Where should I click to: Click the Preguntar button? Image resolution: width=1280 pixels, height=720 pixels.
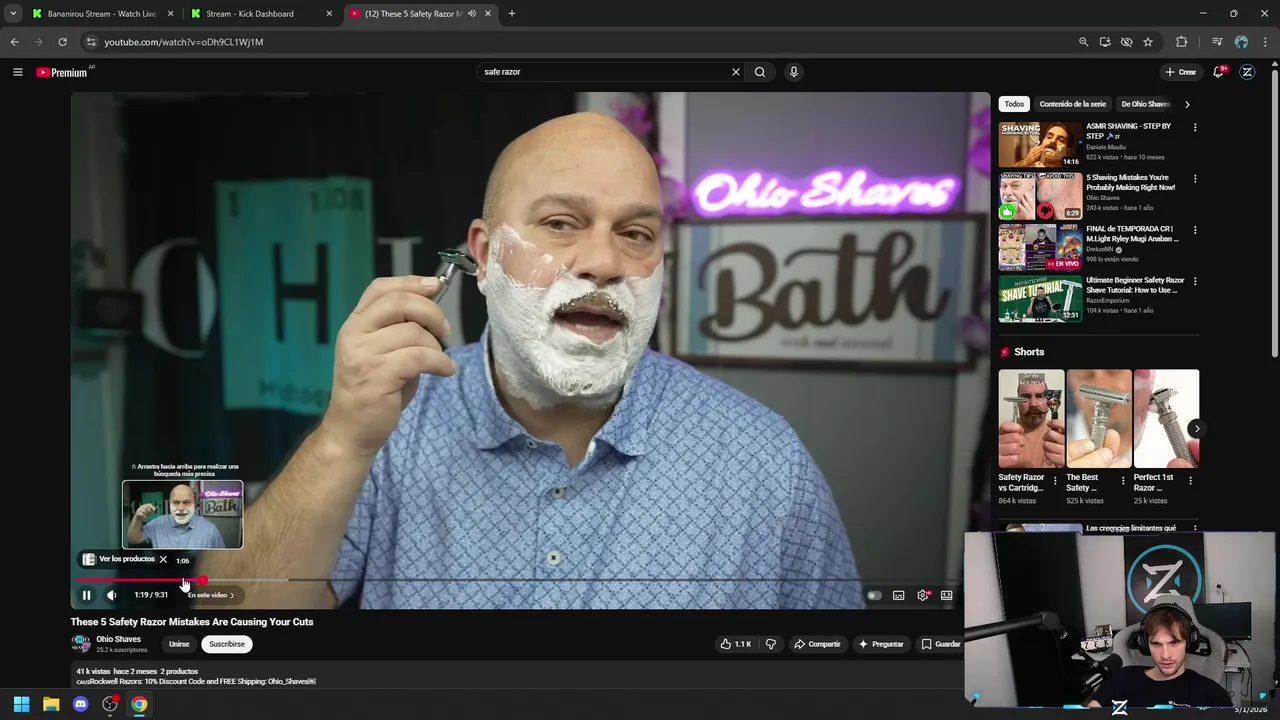click(881, 644)
